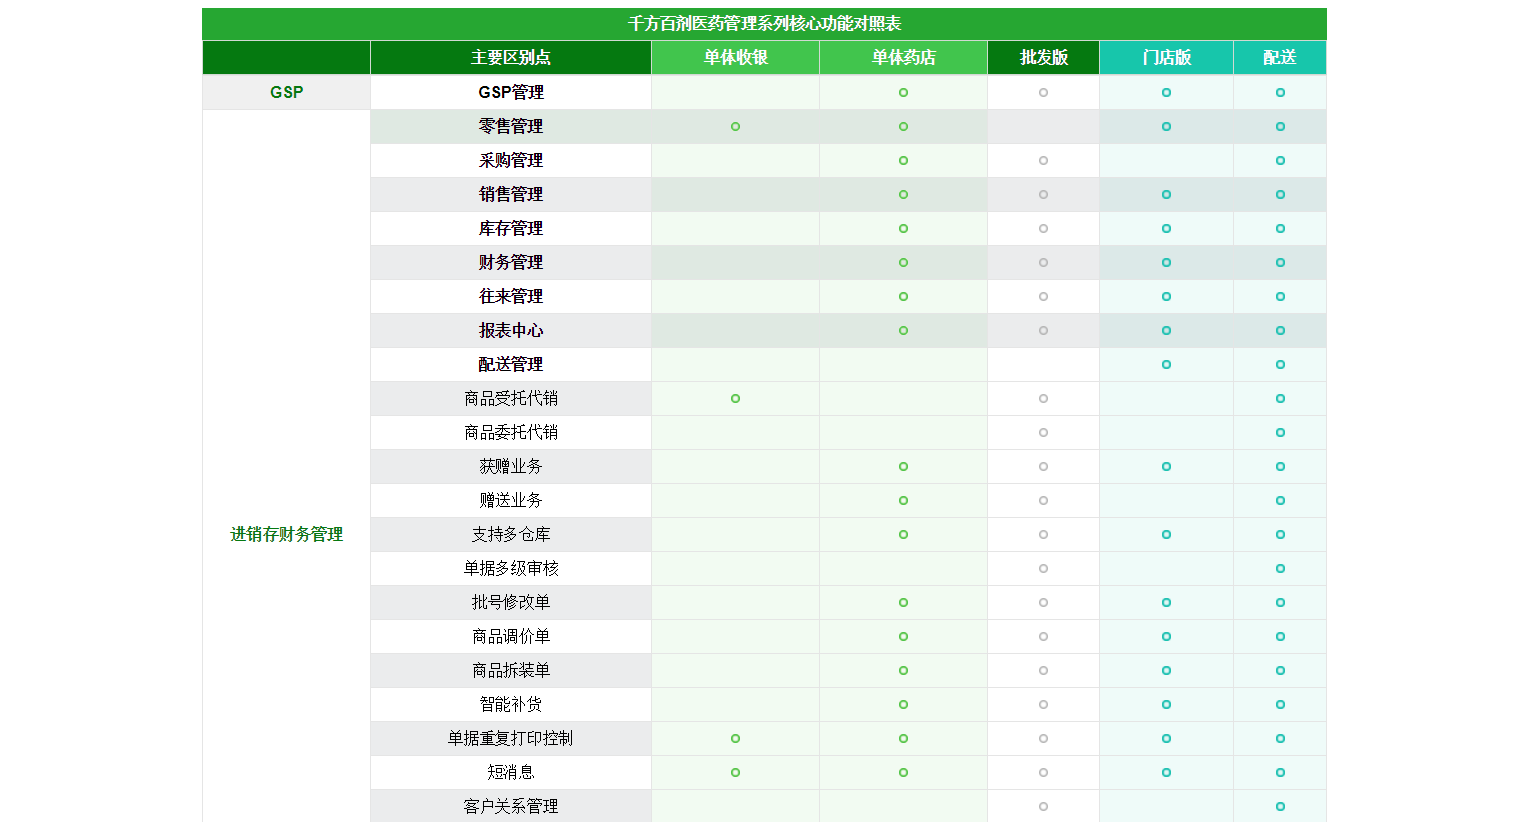Click the 配送 circle in 往来管理 row
Viewport: 1521px width, 822px height.
(1280, 296)
